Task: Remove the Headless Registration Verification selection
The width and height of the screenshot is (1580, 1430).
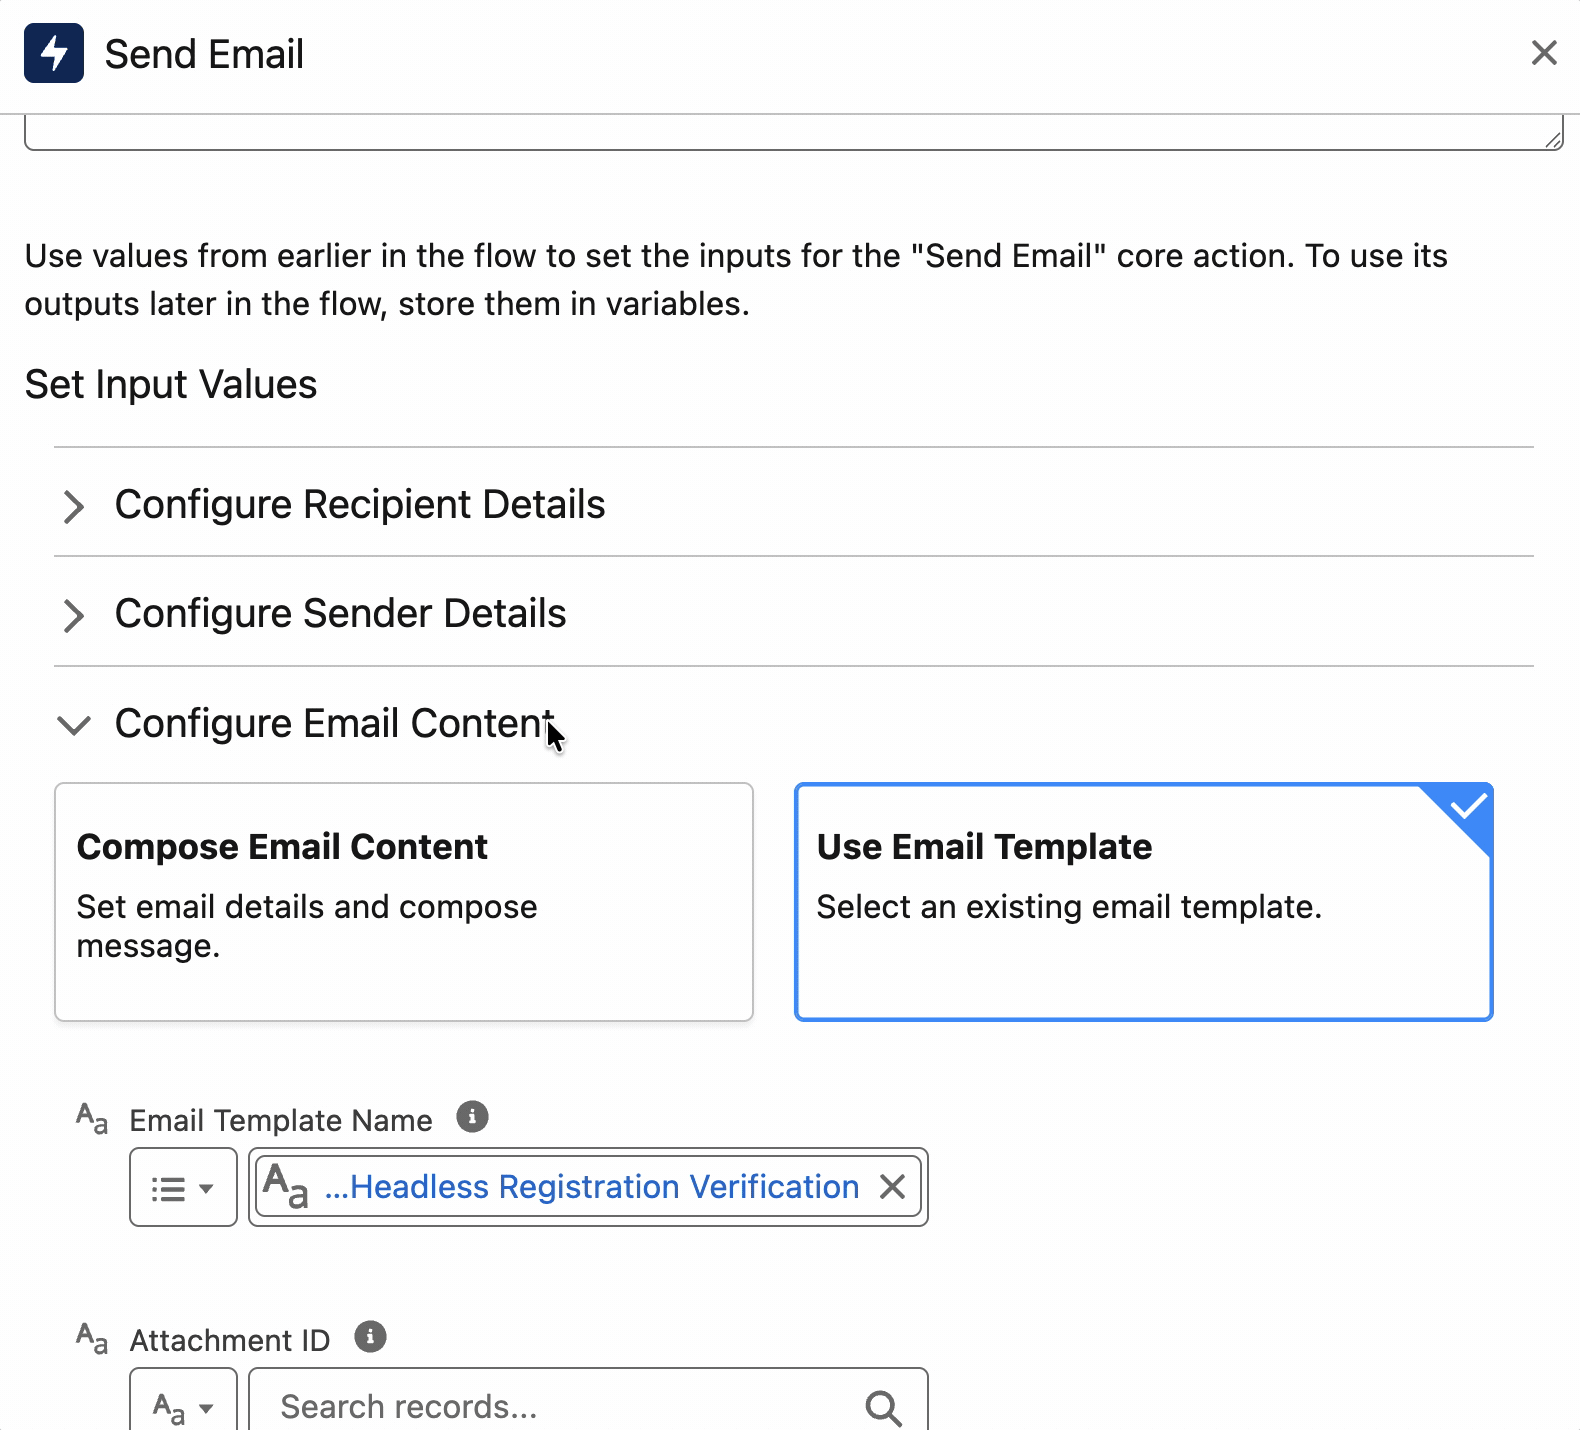Action: [892, 1187]
